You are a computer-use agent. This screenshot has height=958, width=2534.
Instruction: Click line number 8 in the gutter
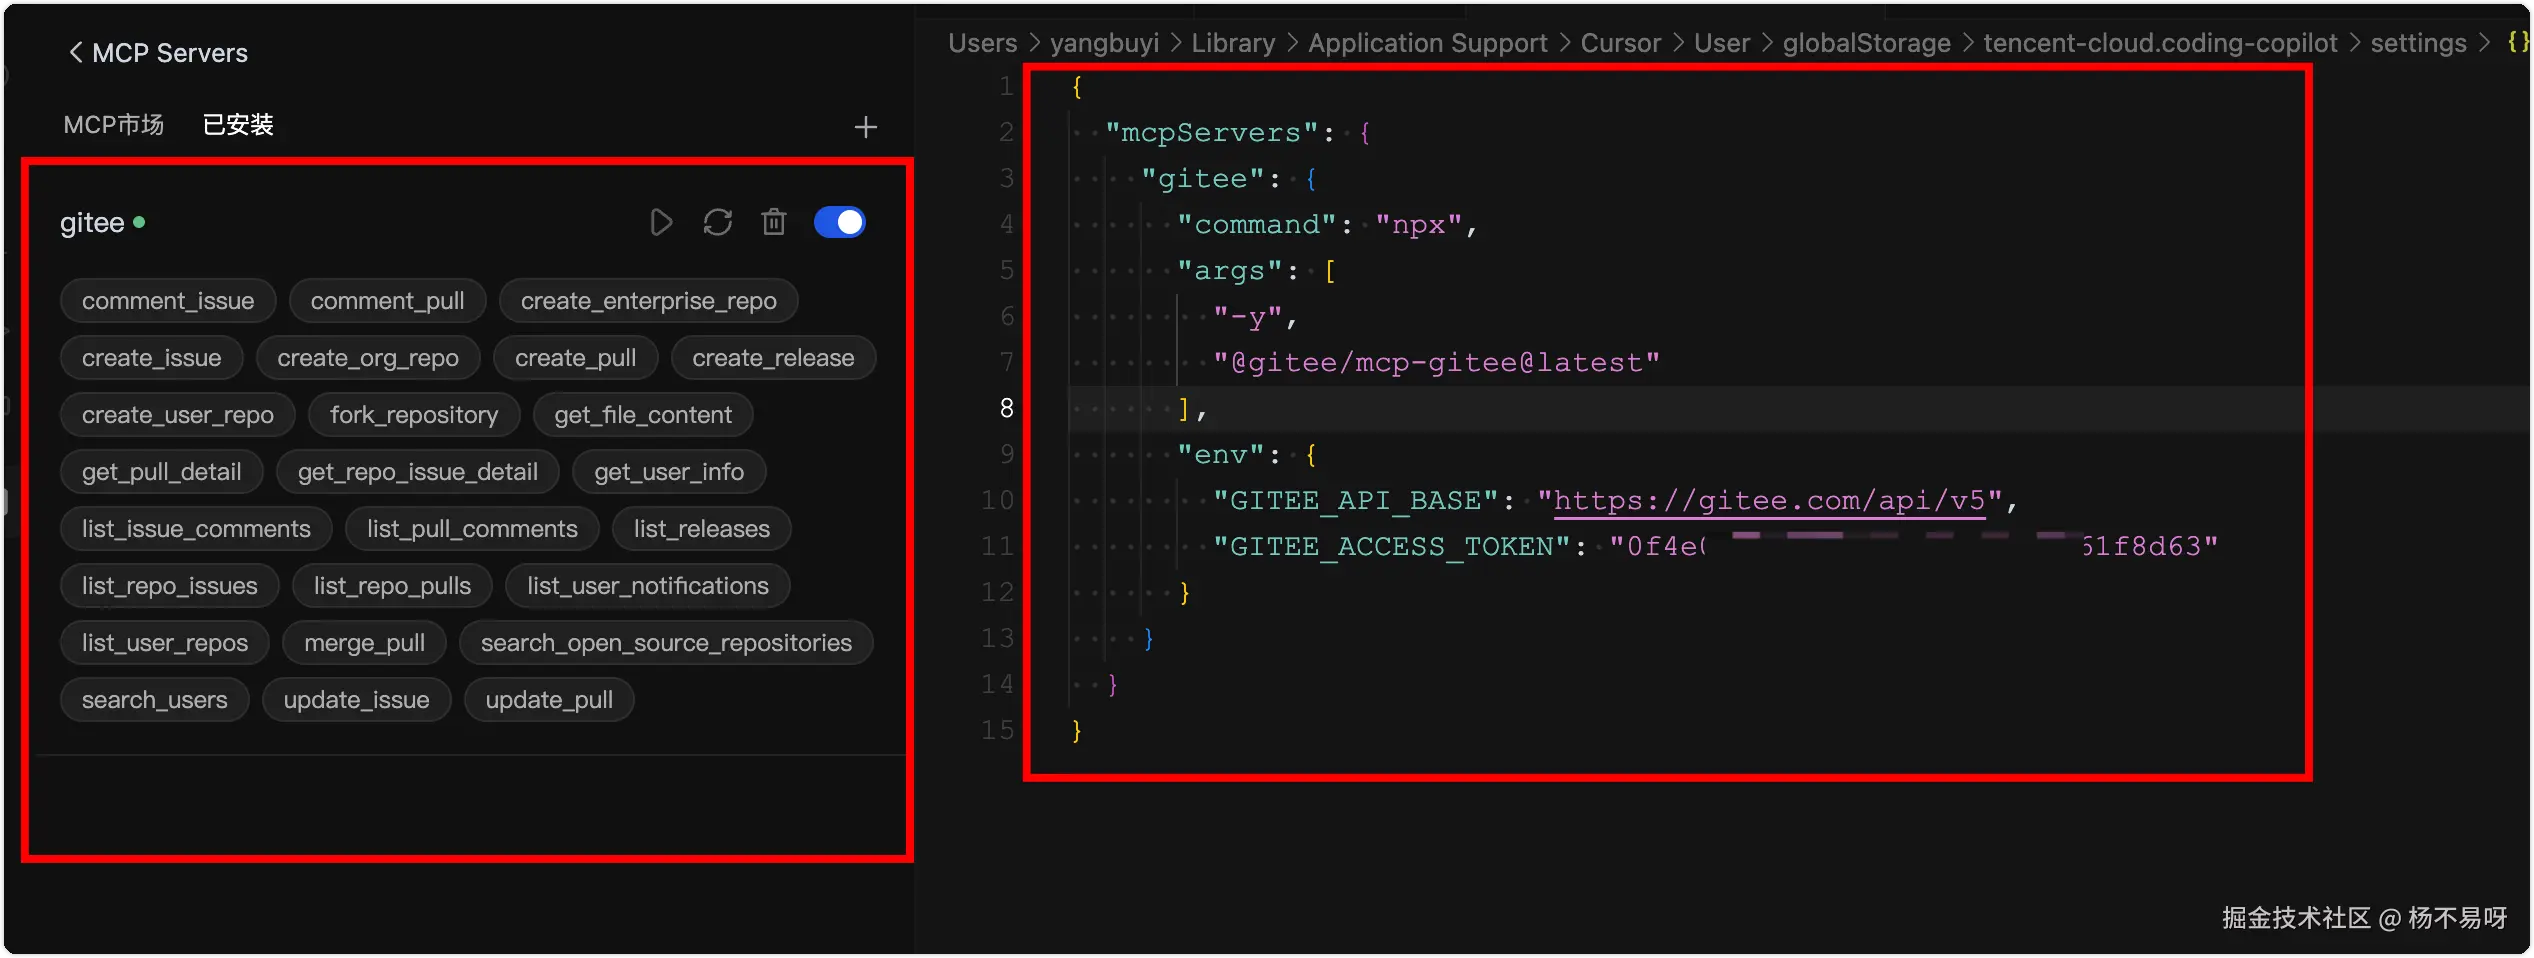coord(1006,408)
